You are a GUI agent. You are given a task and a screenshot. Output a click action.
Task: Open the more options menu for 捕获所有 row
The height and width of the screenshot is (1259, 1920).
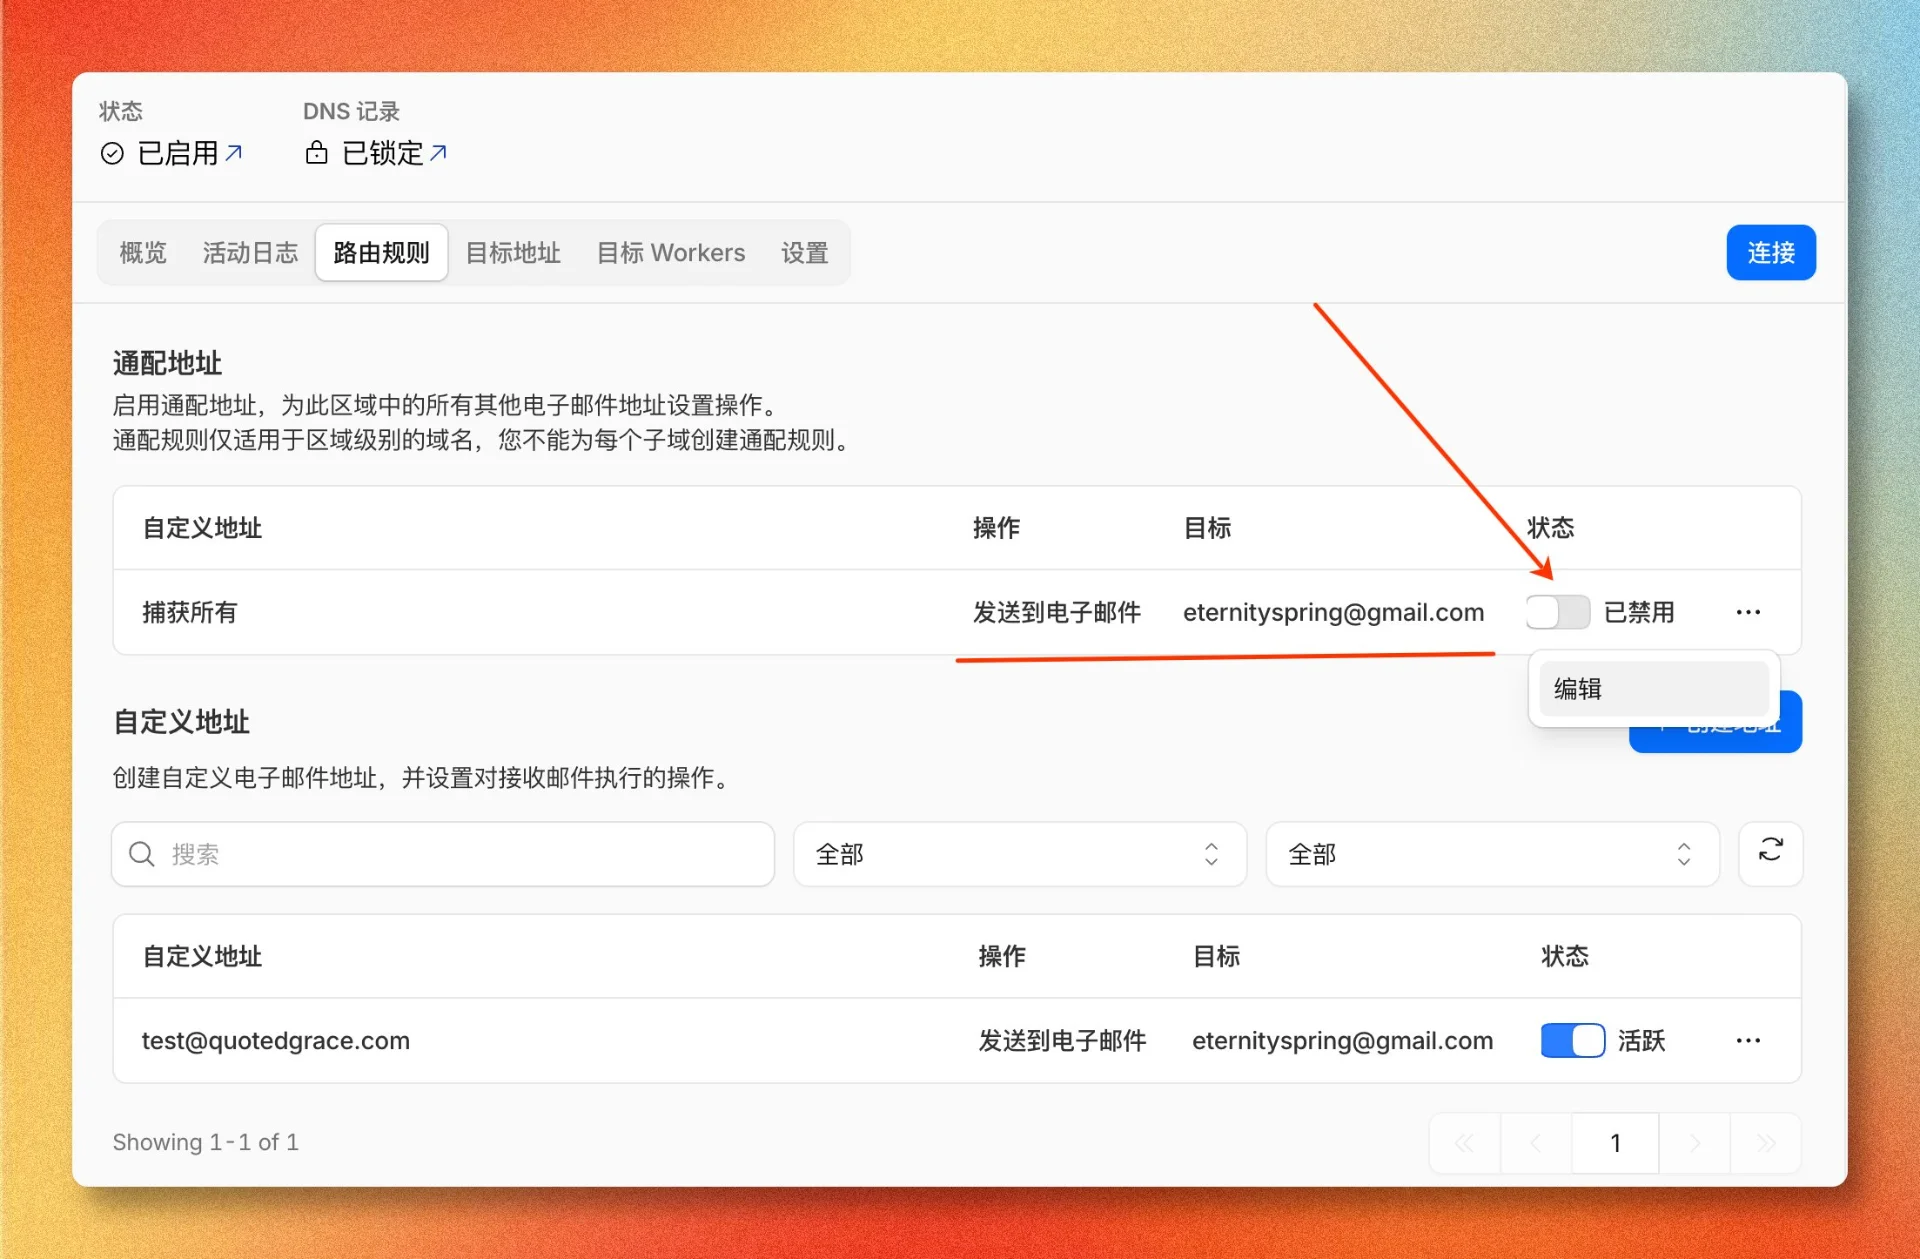[x=1748, y=612]
